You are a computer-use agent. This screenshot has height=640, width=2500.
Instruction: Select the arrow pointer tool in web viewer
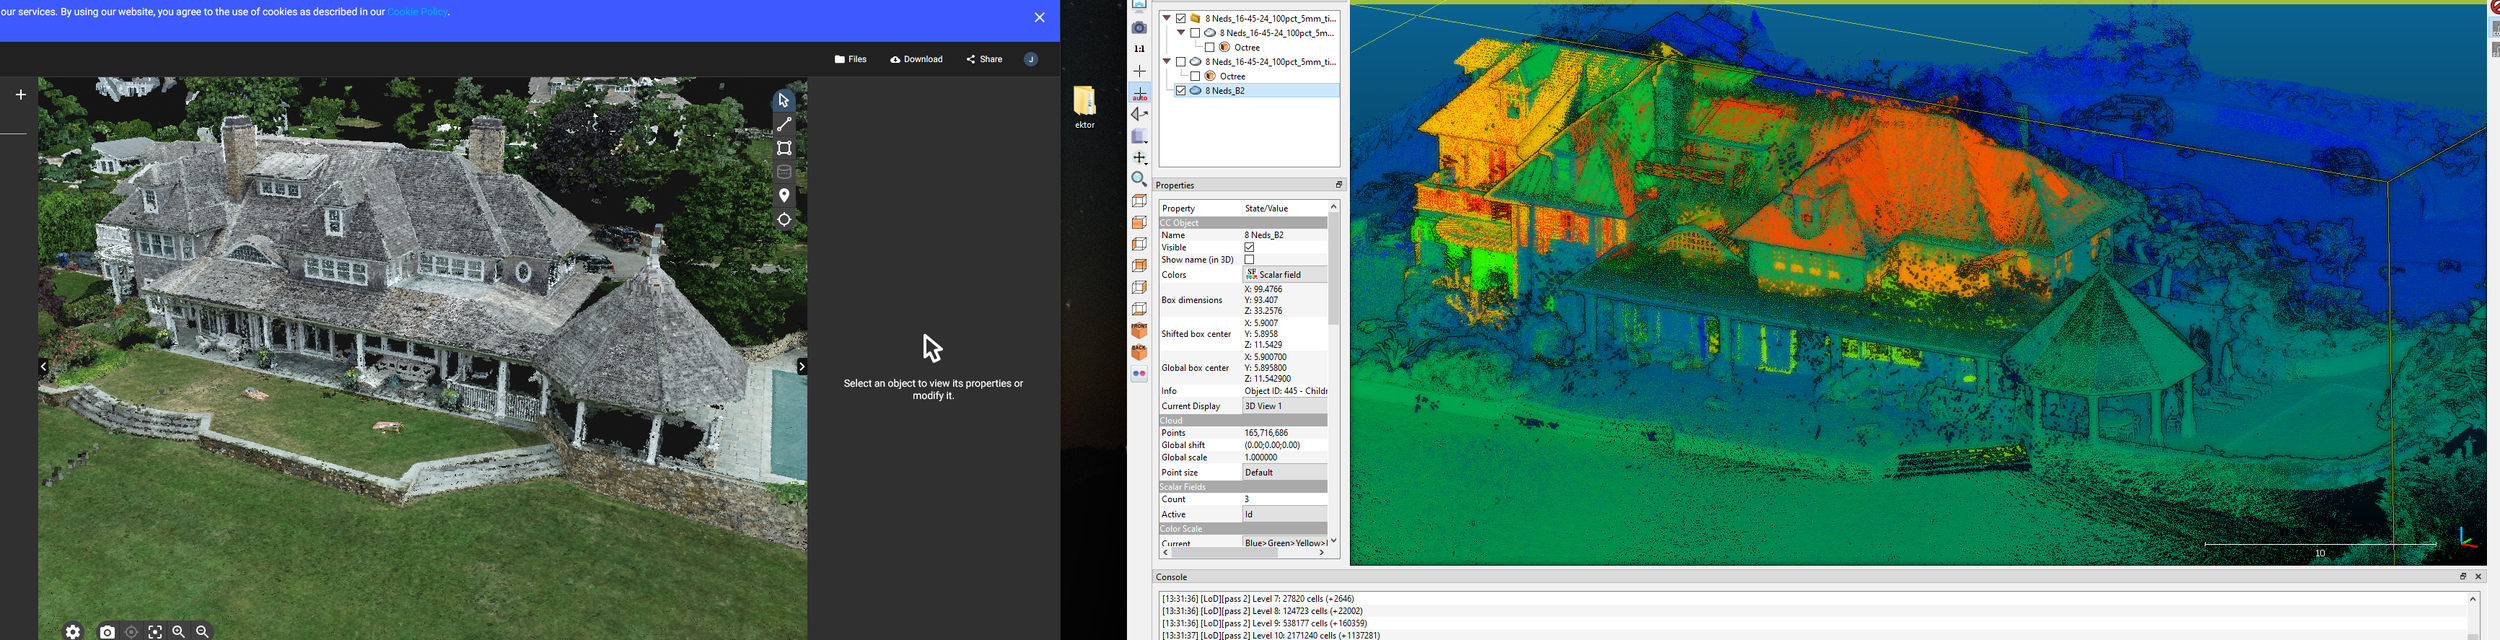[784, 101]
